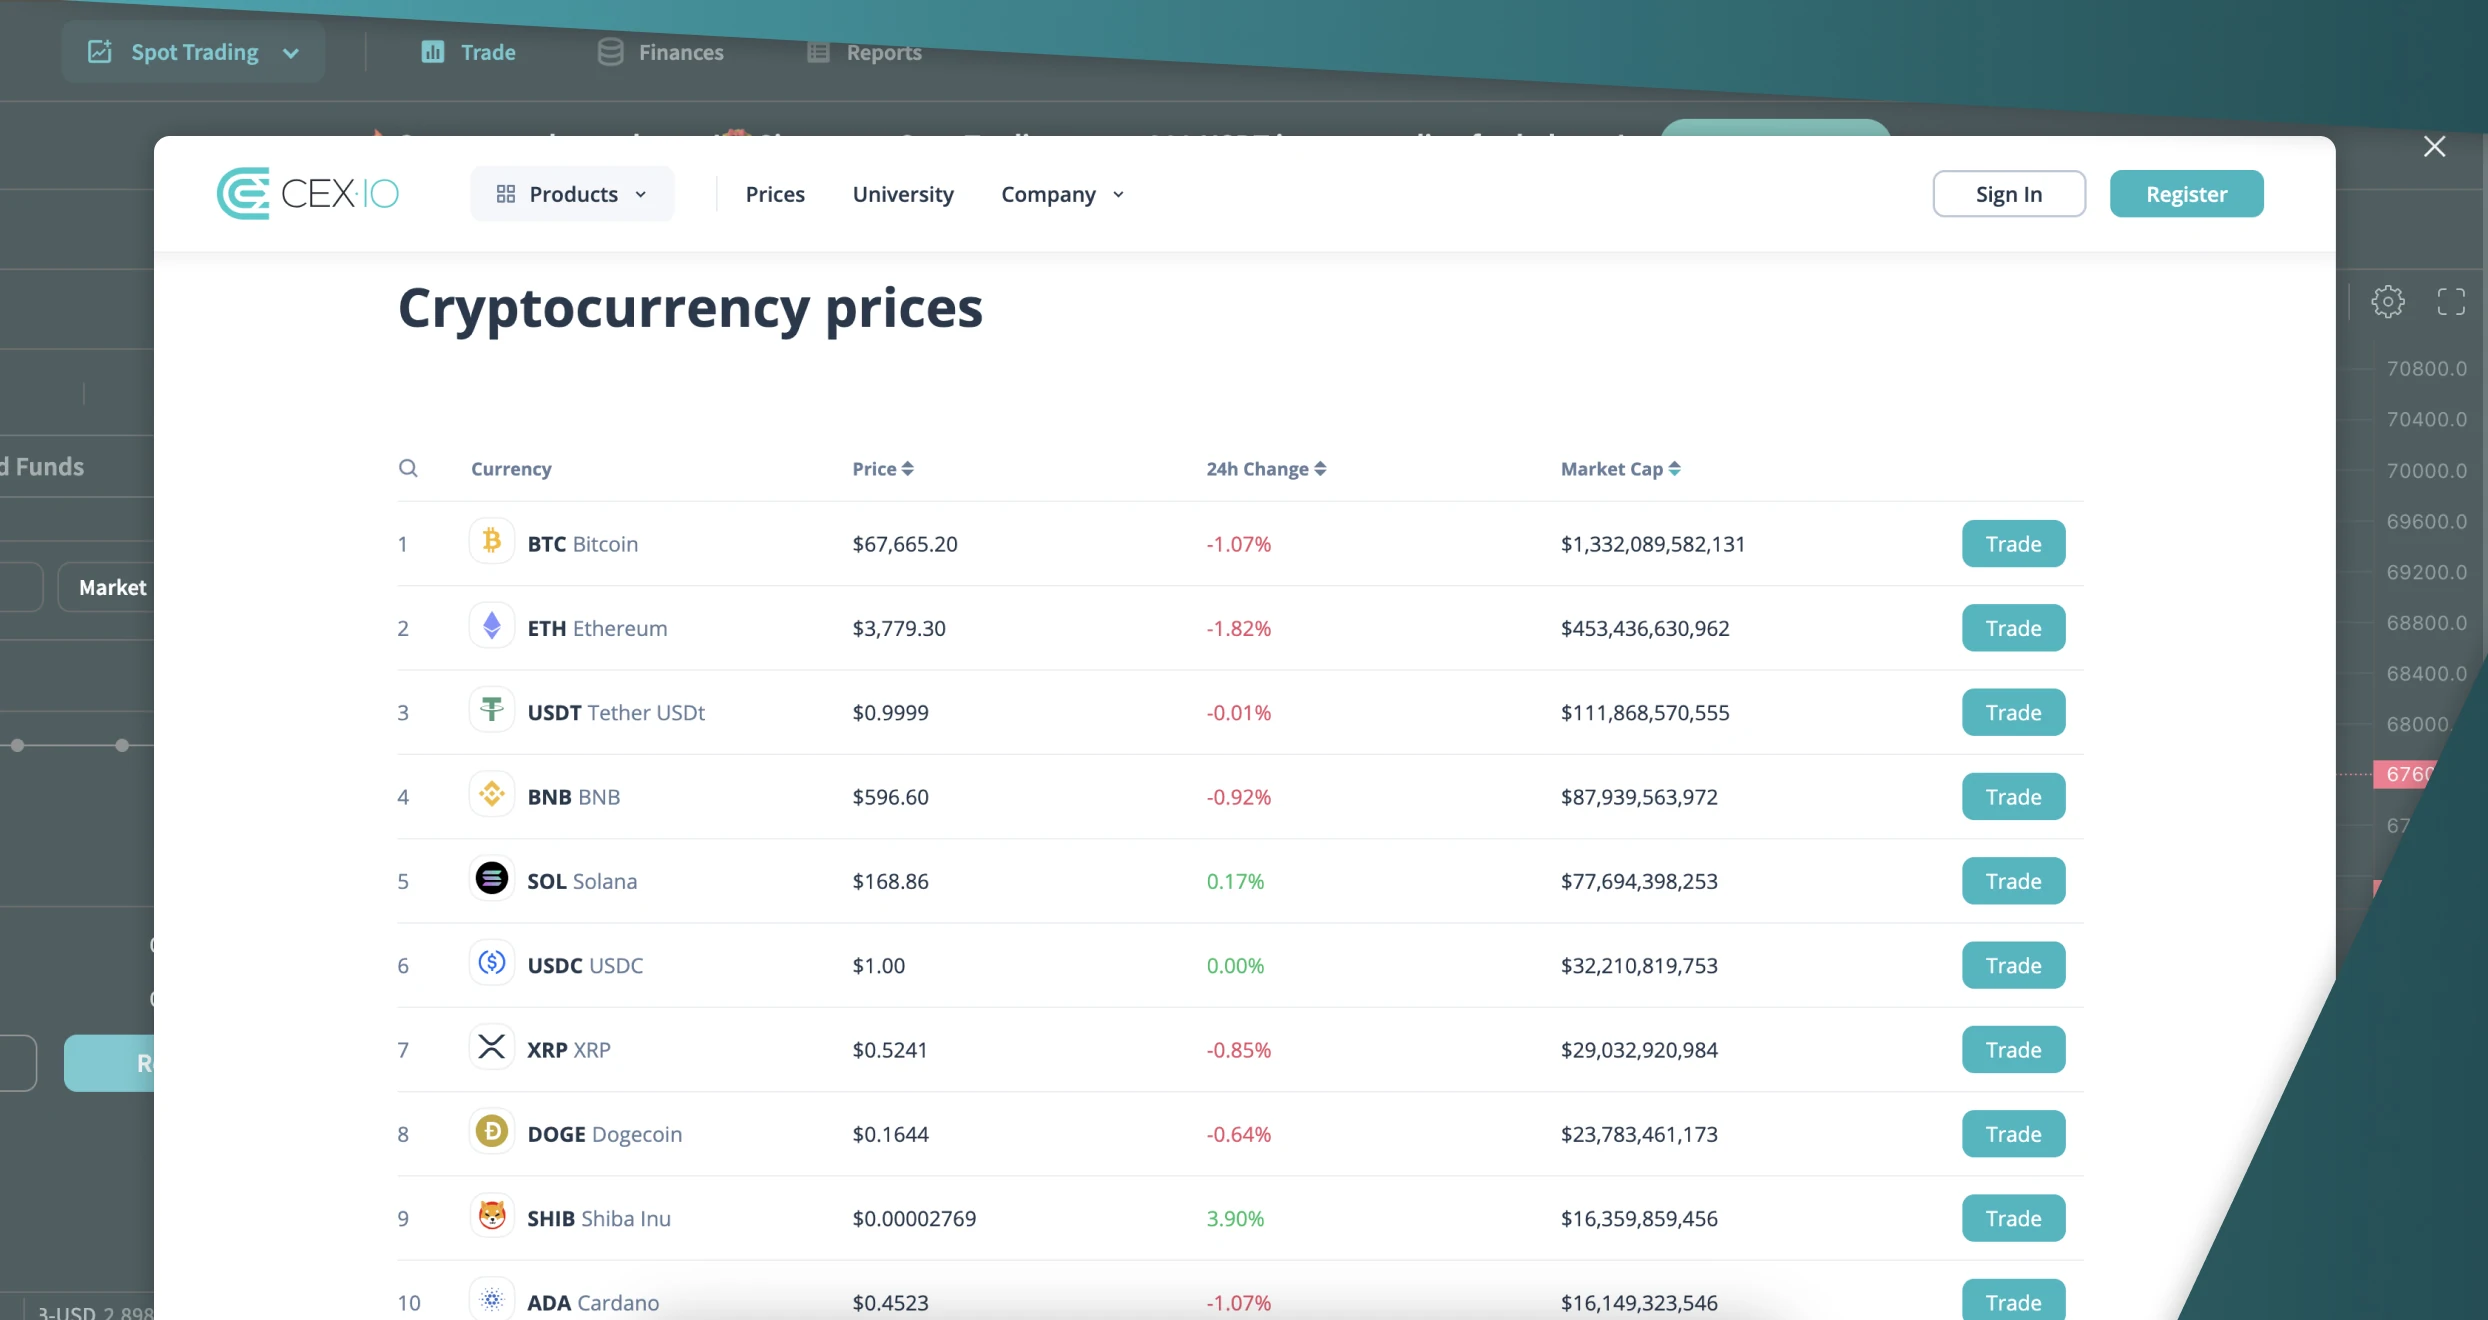Click the Reports icon in background nav
Screen dimensions: 2488x1320
tap(818, 52)
